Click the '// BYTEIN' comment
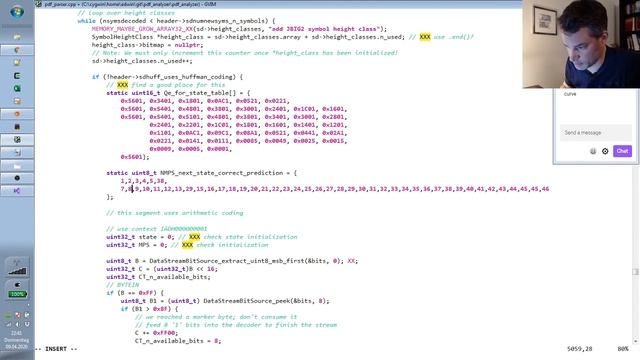The width and height of the screenshot is (640, 360). (x=122, y=285)
